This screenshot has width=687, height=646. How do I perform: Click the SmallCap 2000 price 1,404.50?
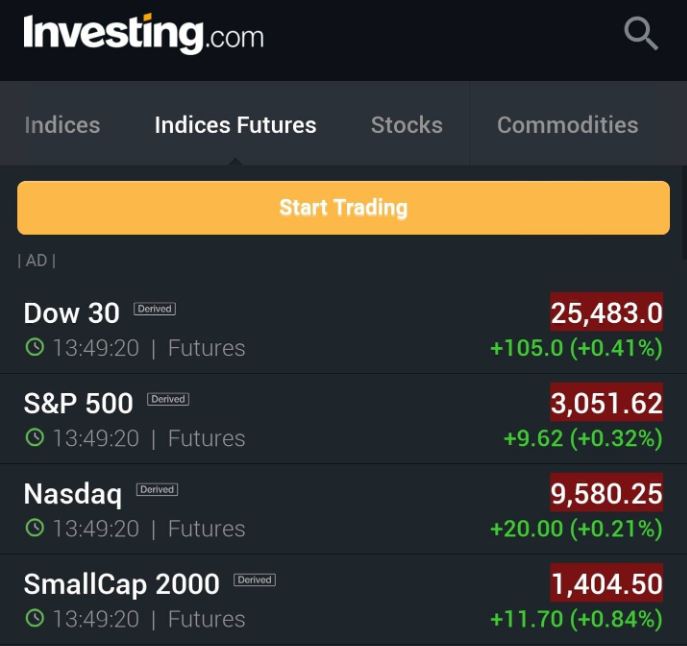pyautogui.click(x=606, y=584)
